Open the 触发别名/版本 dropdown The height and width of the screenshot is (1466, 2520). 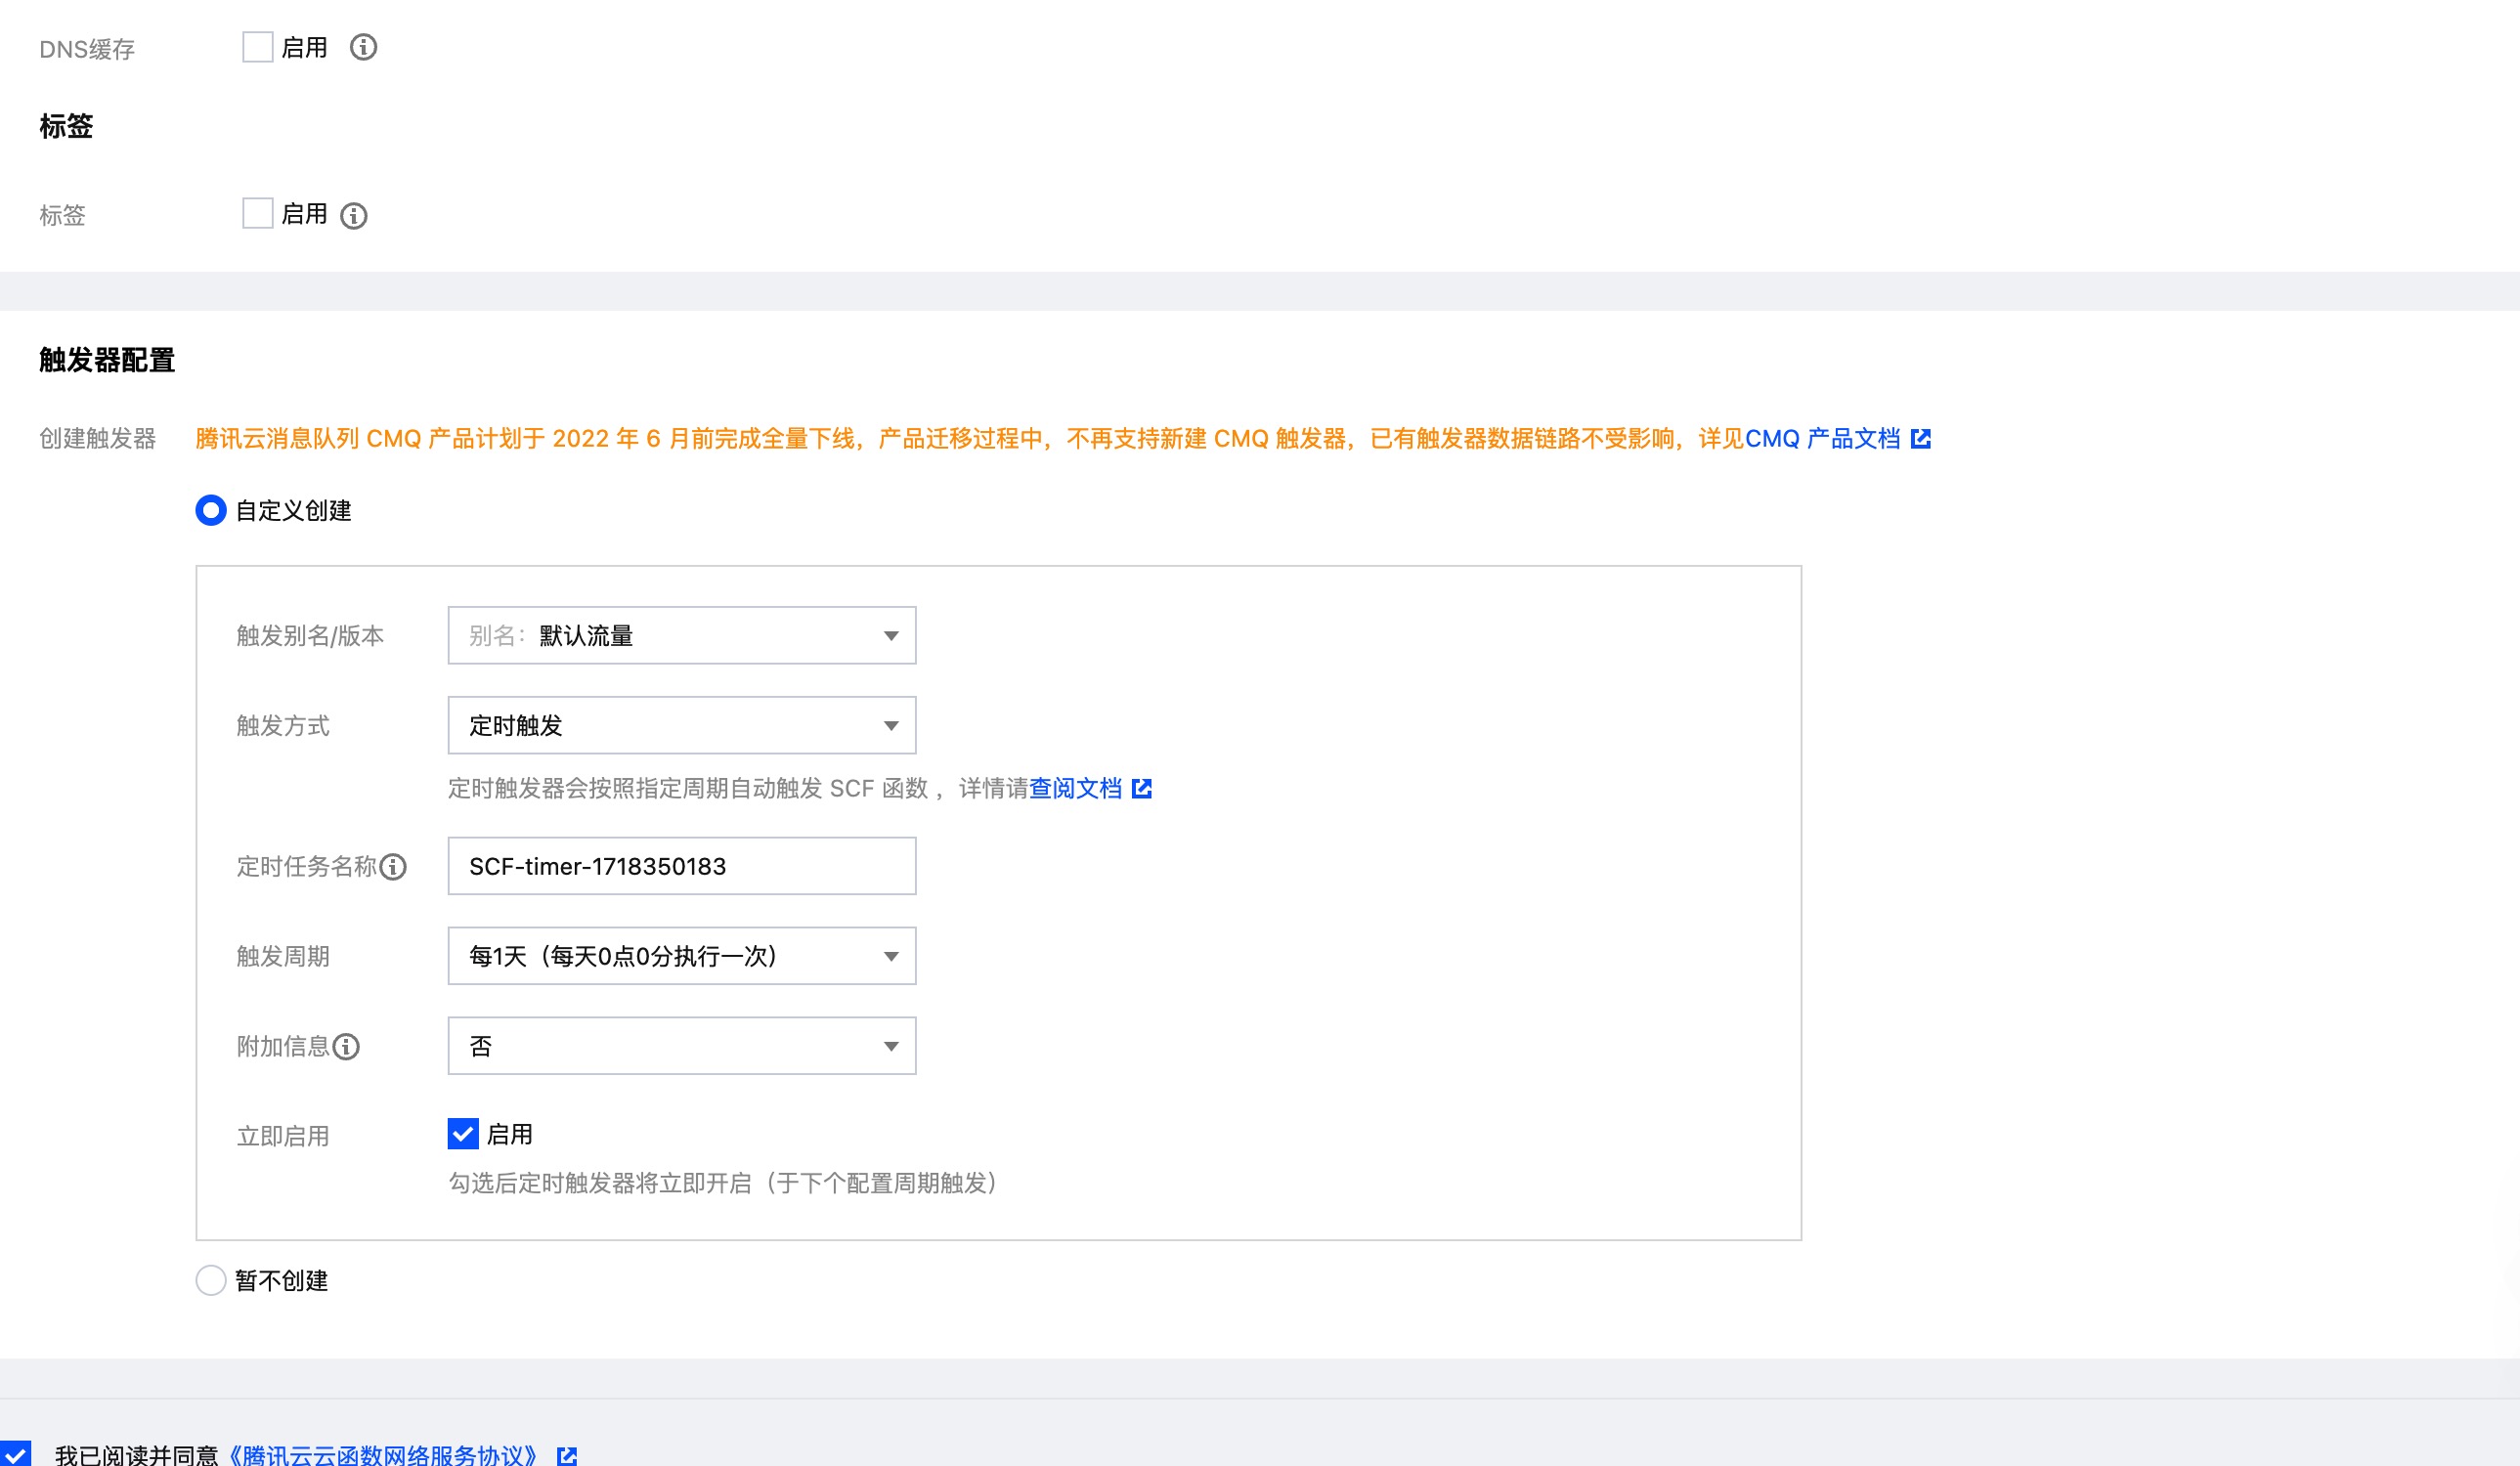click(x=681, y=636)
